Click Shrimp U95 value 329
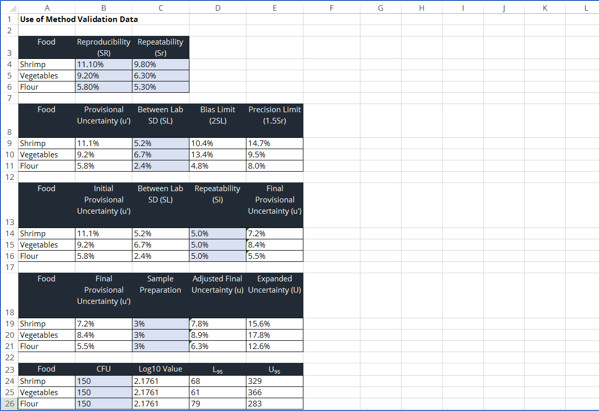Screen dimensions: 599x411 [x=275, y=381]
